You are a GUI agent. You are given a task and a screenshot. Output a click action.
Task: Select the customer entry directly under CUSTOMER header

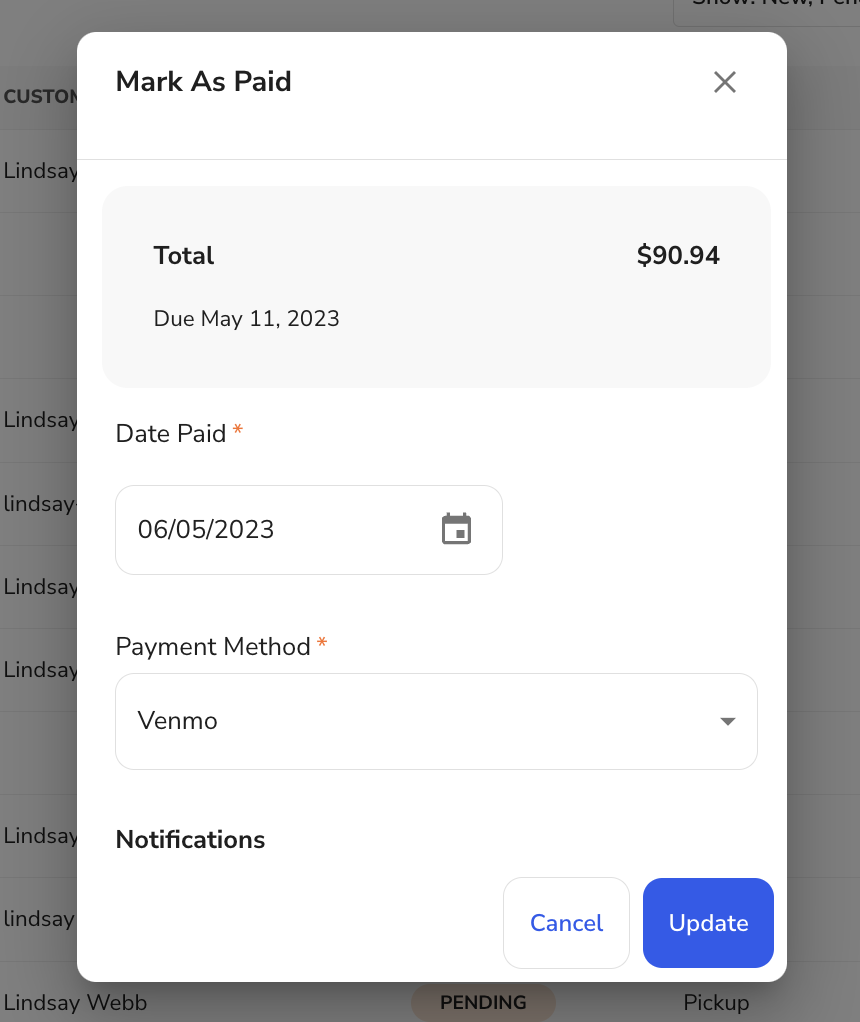(x=40, y=171)
